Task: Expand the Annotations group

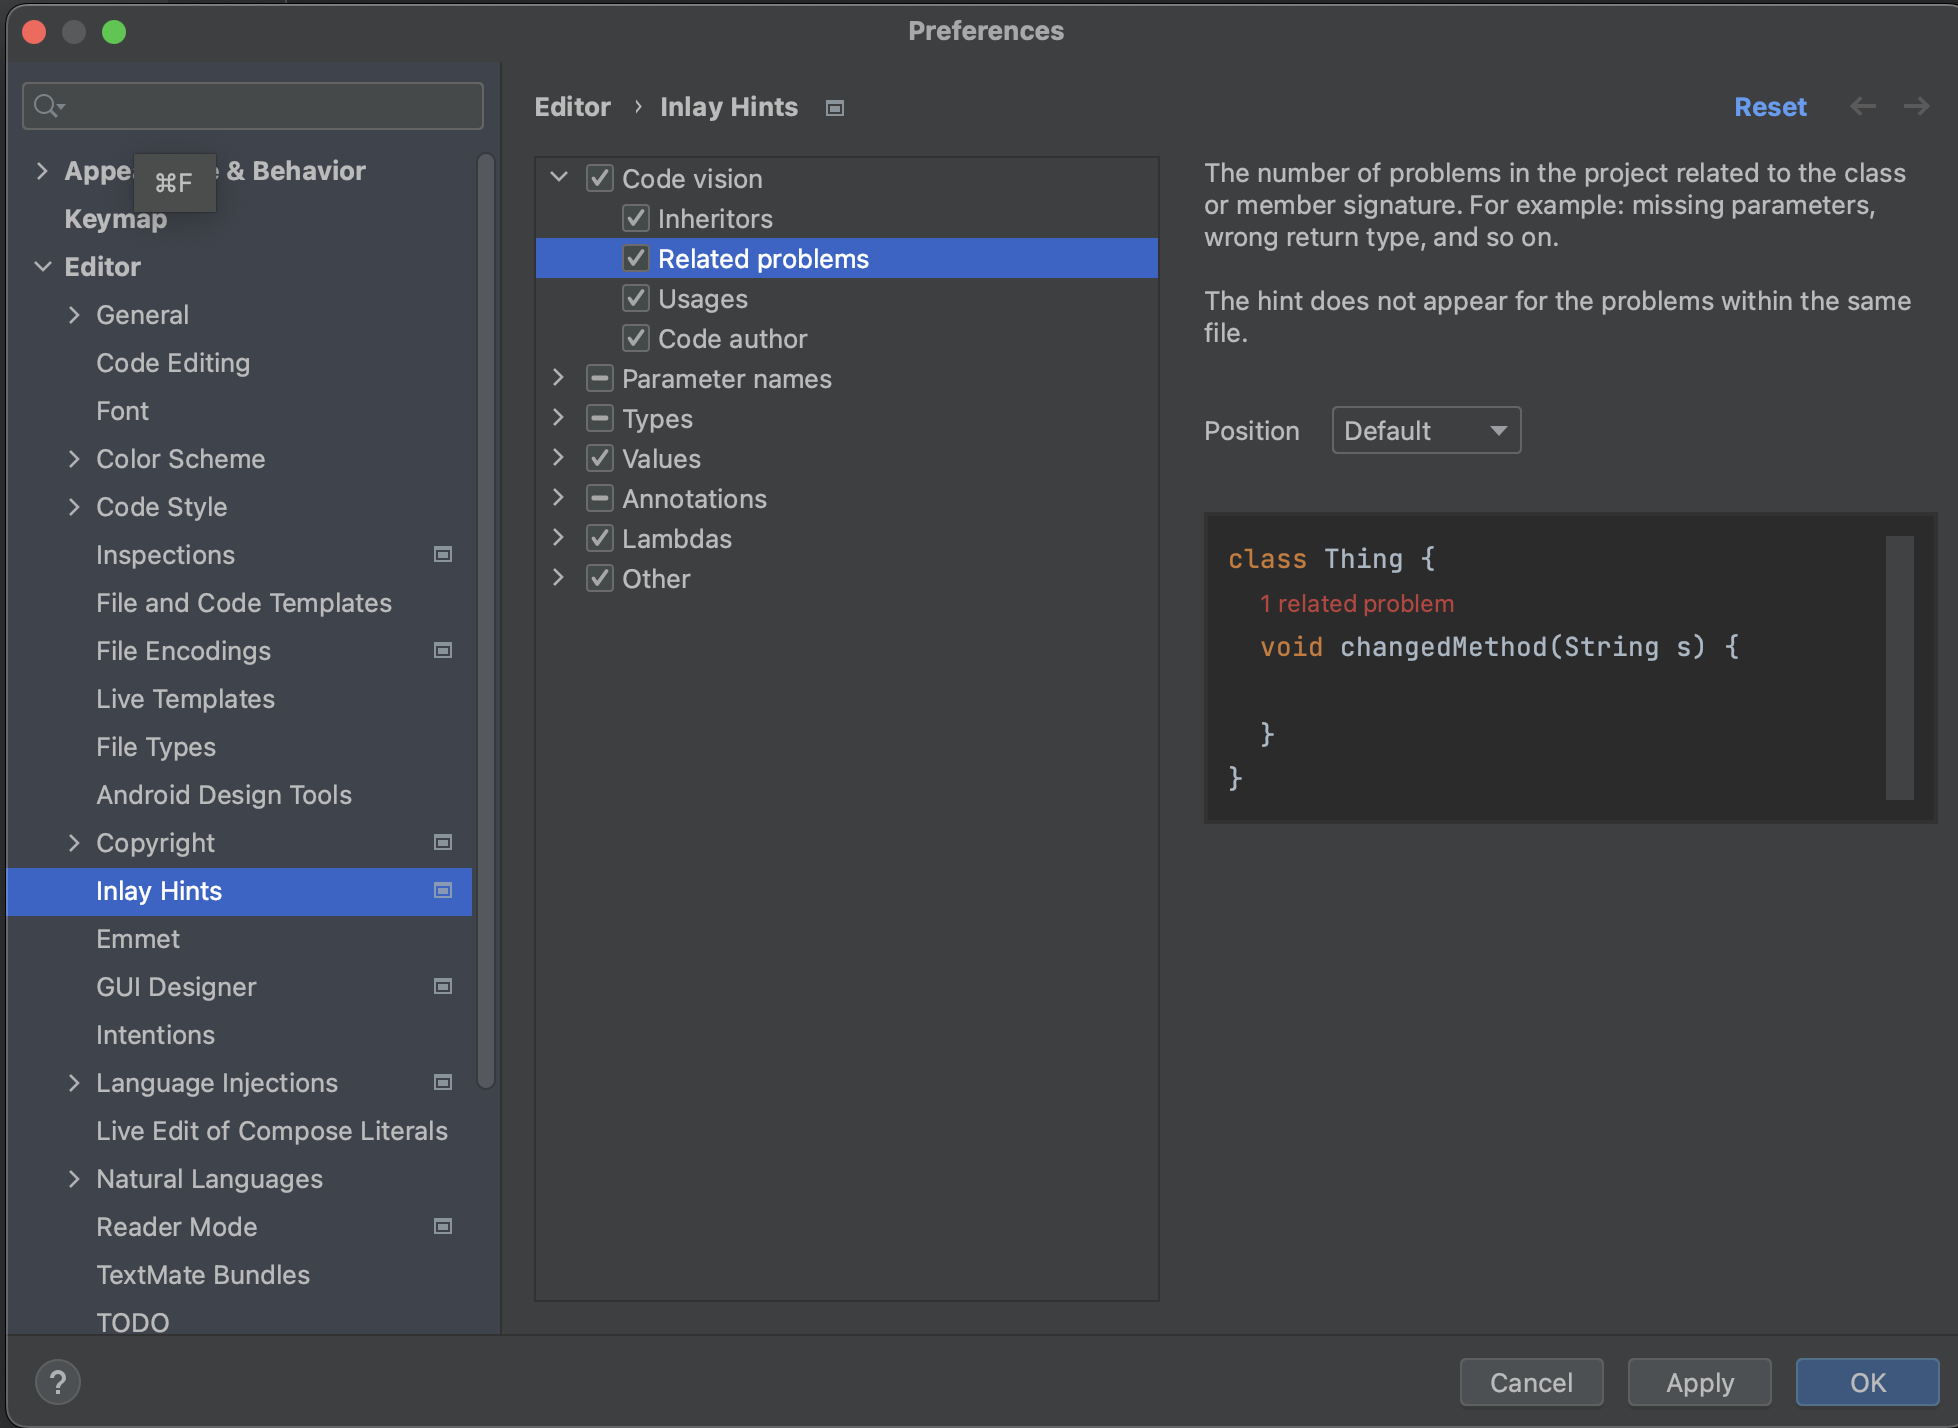Action: 559,497
